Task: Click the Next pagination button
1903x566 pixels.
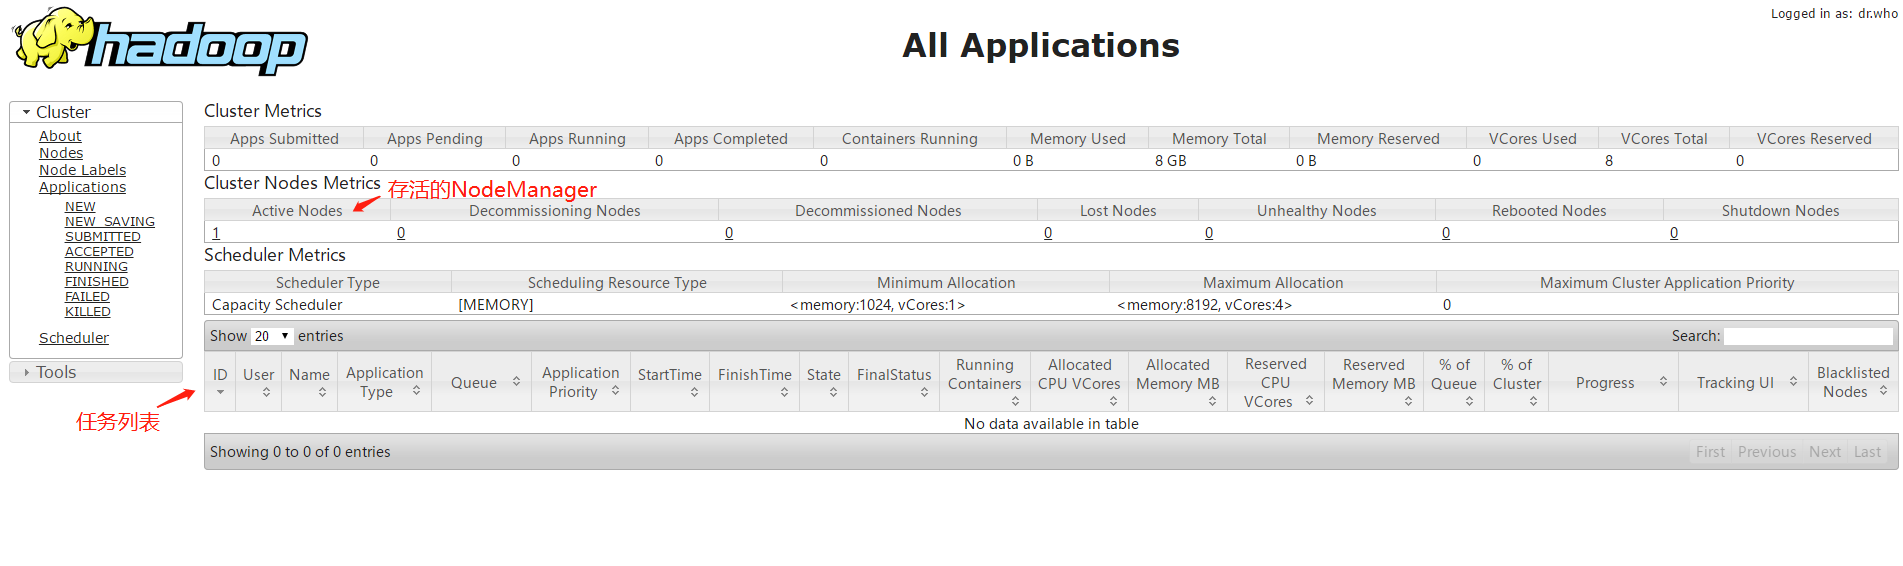Action: (x=1825, y=452)
